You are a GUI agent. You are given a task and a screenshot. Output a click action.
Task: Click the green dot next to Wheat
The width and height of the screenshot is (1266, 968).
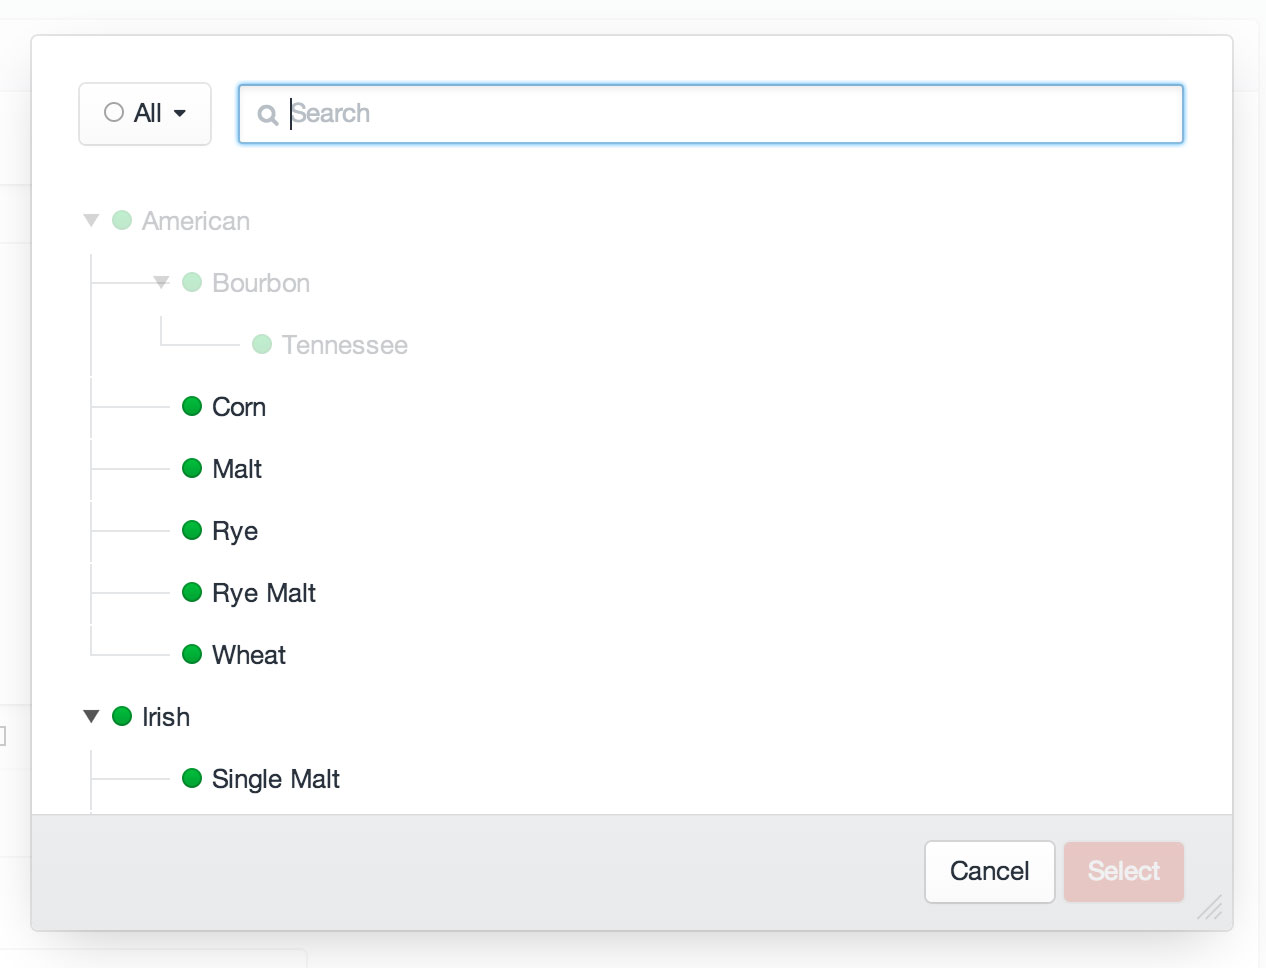point(192,654)
